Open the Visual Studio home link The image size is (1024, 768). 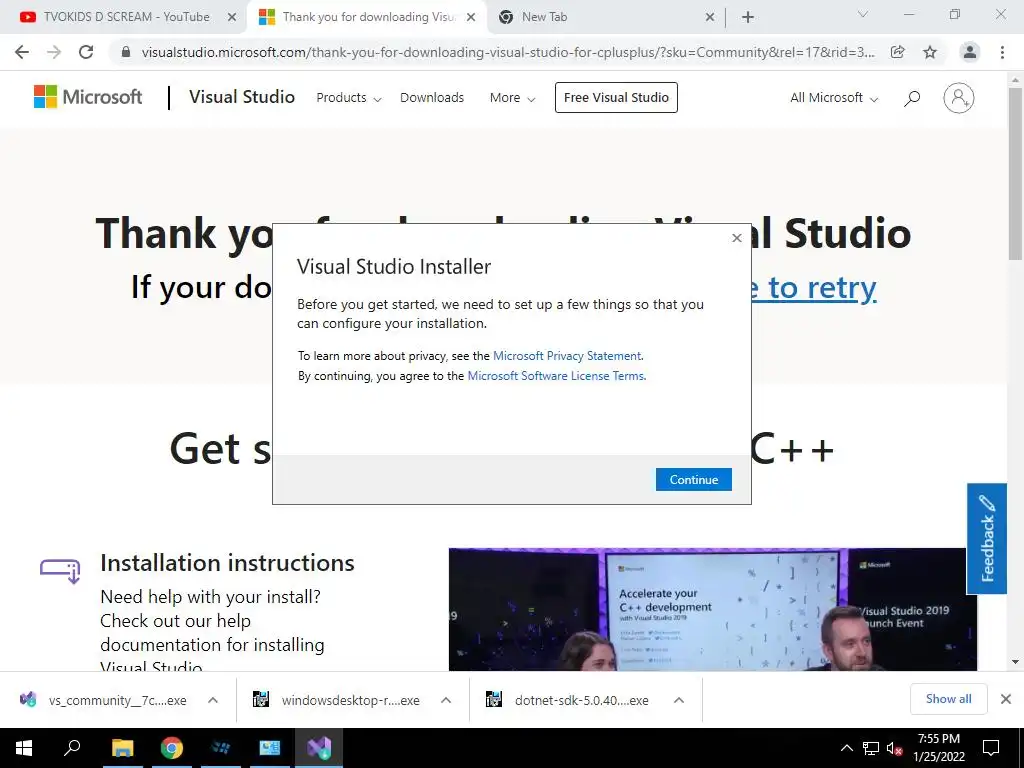(x=242, y=97)
